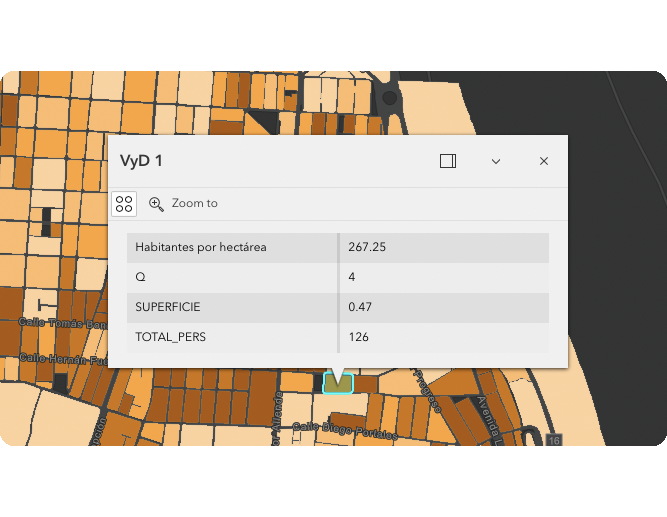Click the roundabout at top of map

click(x=389, y=98)
